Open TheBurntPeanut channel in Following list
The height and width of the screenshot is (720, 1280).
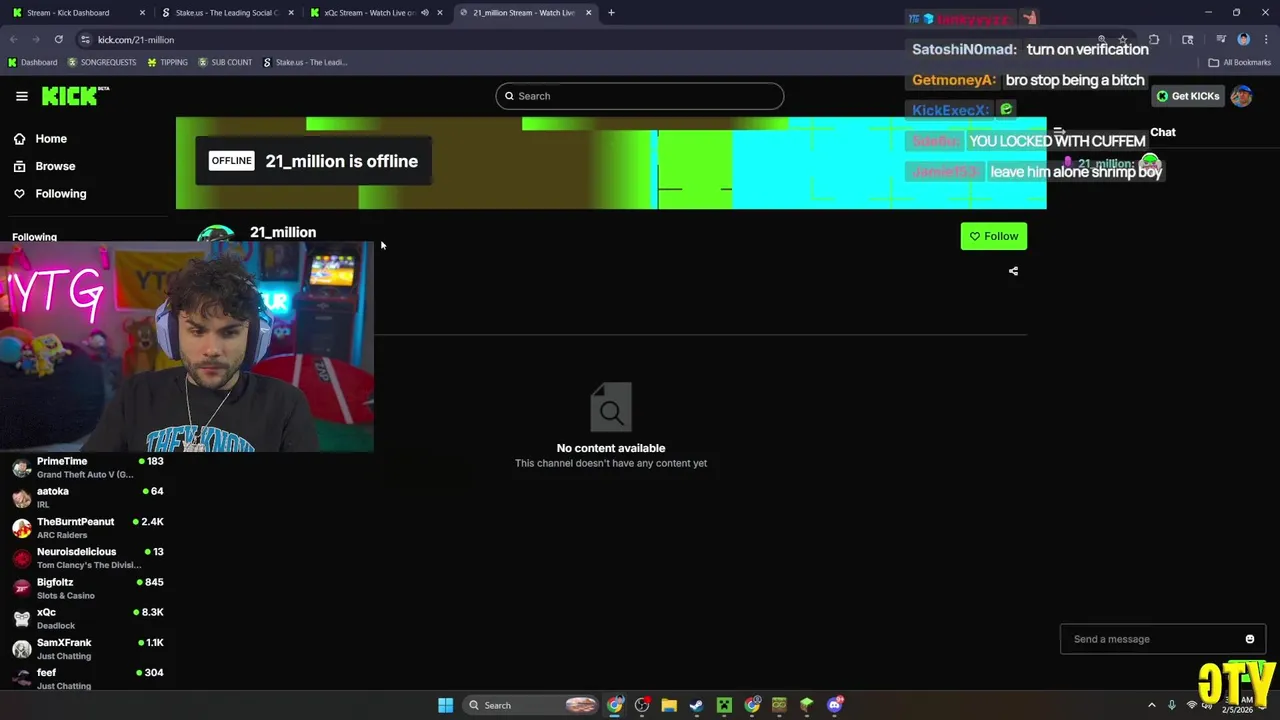pos(87,528)
